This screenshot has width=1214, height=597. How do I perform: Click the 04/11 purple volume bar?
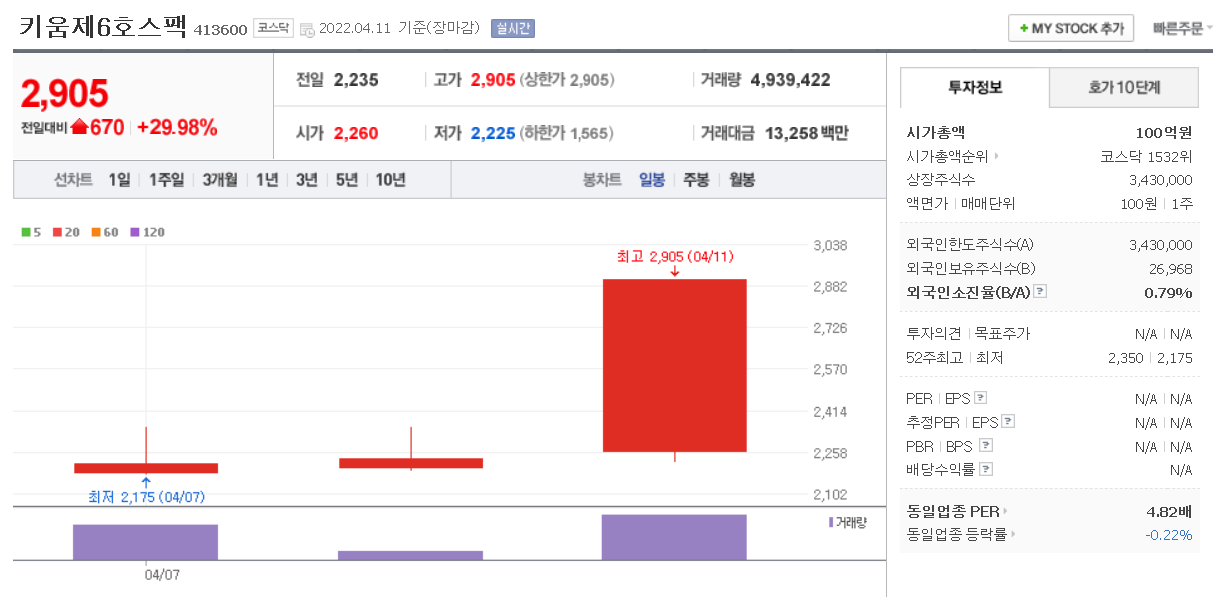point(674,537)
